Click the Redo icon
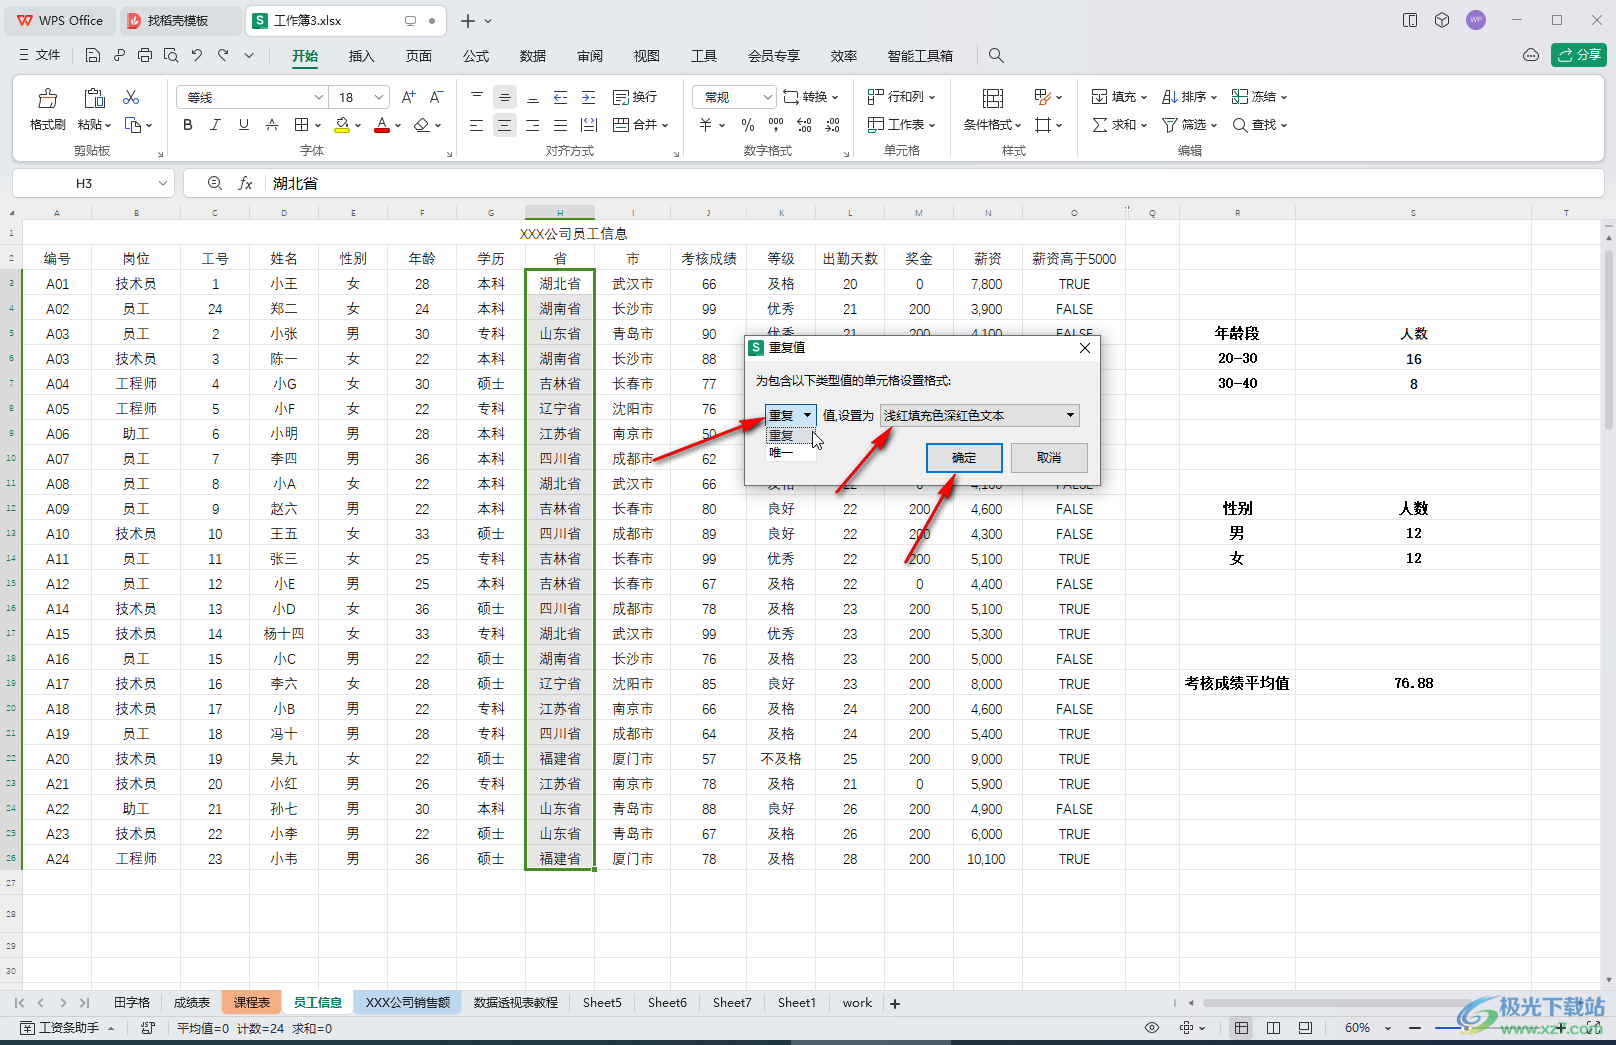The image size is (1616, 1045). pyautogui.click(x=223, y=55)
